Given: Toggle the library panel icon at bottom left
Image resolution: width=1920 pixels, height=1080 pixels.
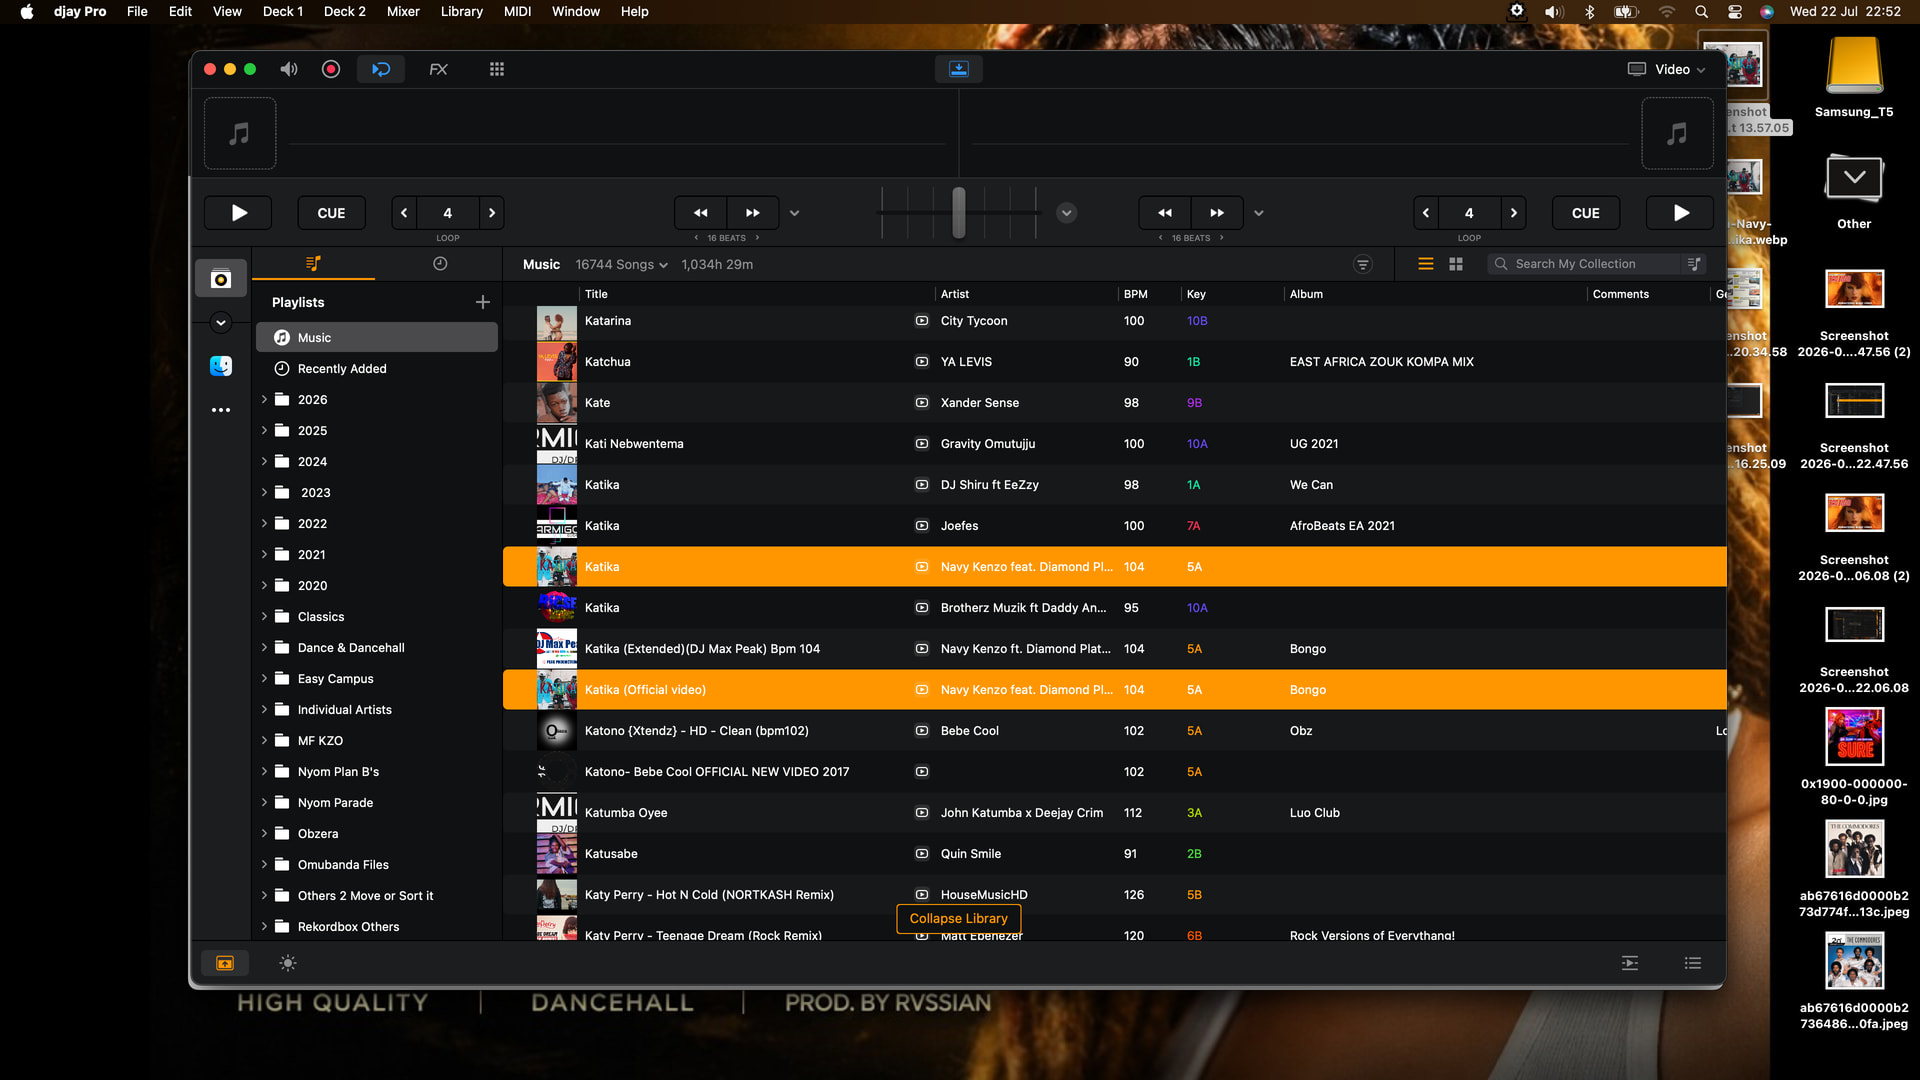Looking at the screenshot, I should pos(225,963).
